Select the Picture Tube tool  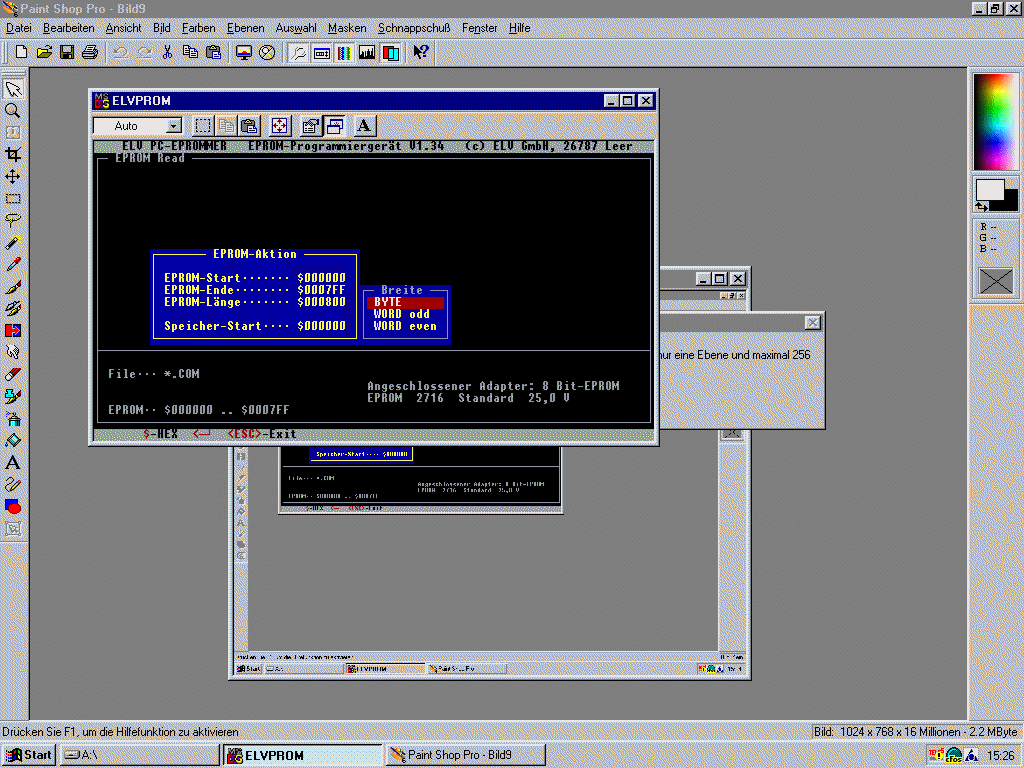point(13,396)
